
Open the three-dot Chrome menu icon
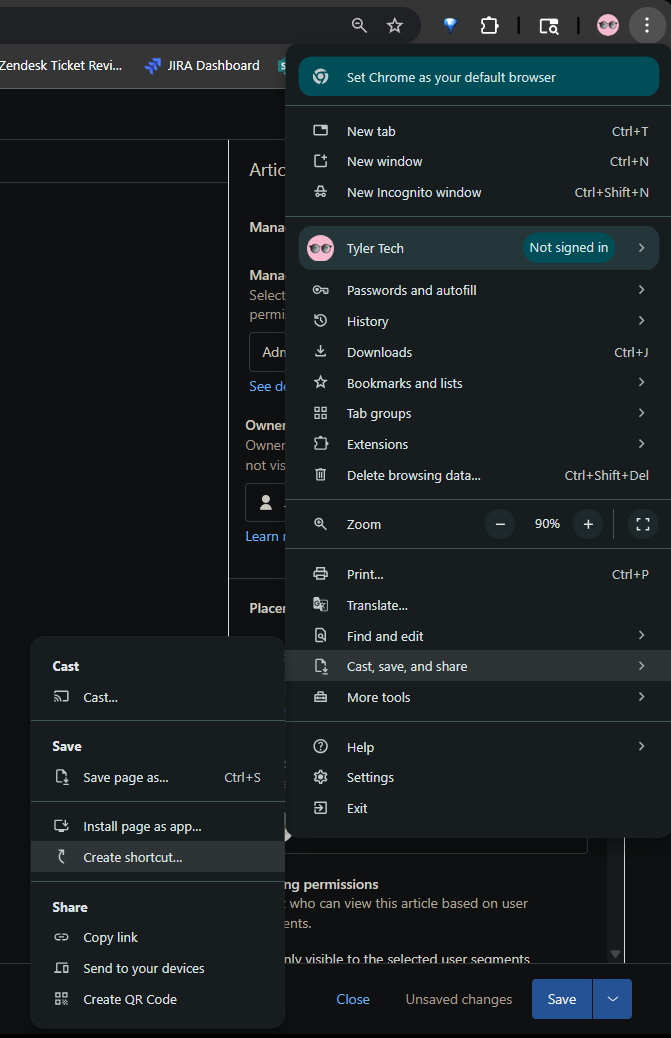647,25
